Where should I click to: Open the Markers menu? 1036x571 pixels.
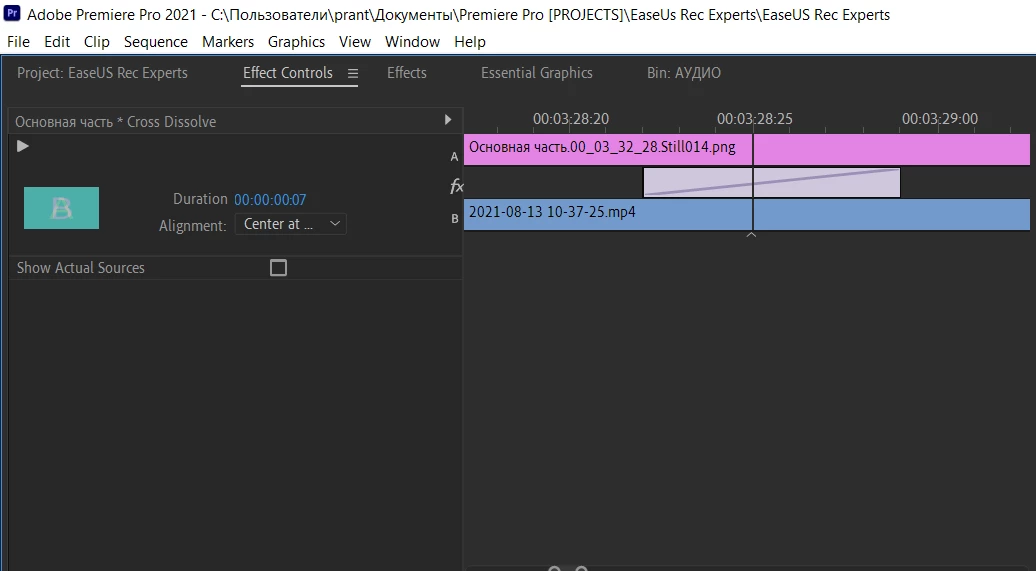(x=228, y=42)
